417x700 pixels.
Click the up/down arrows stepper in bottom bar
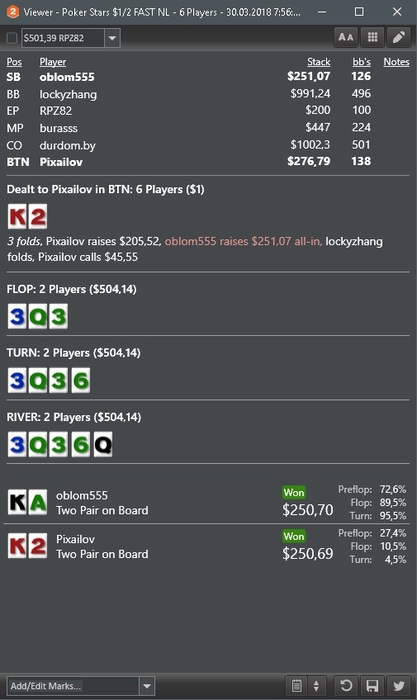coord(316,685)
